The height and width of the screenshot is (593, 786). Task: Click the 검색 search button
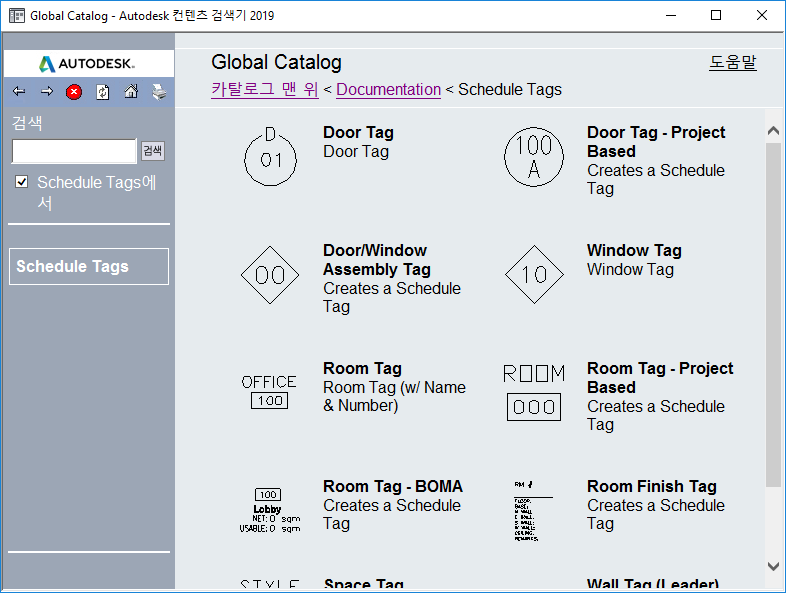coord(153,150)
